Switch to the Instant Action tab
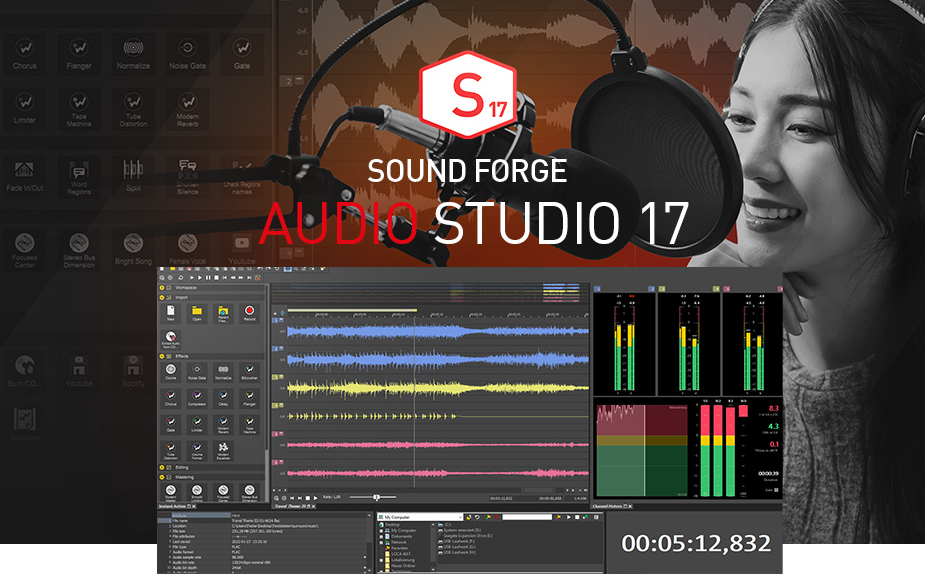The width and height of the screenshot is (925, 574). point(172,506)
